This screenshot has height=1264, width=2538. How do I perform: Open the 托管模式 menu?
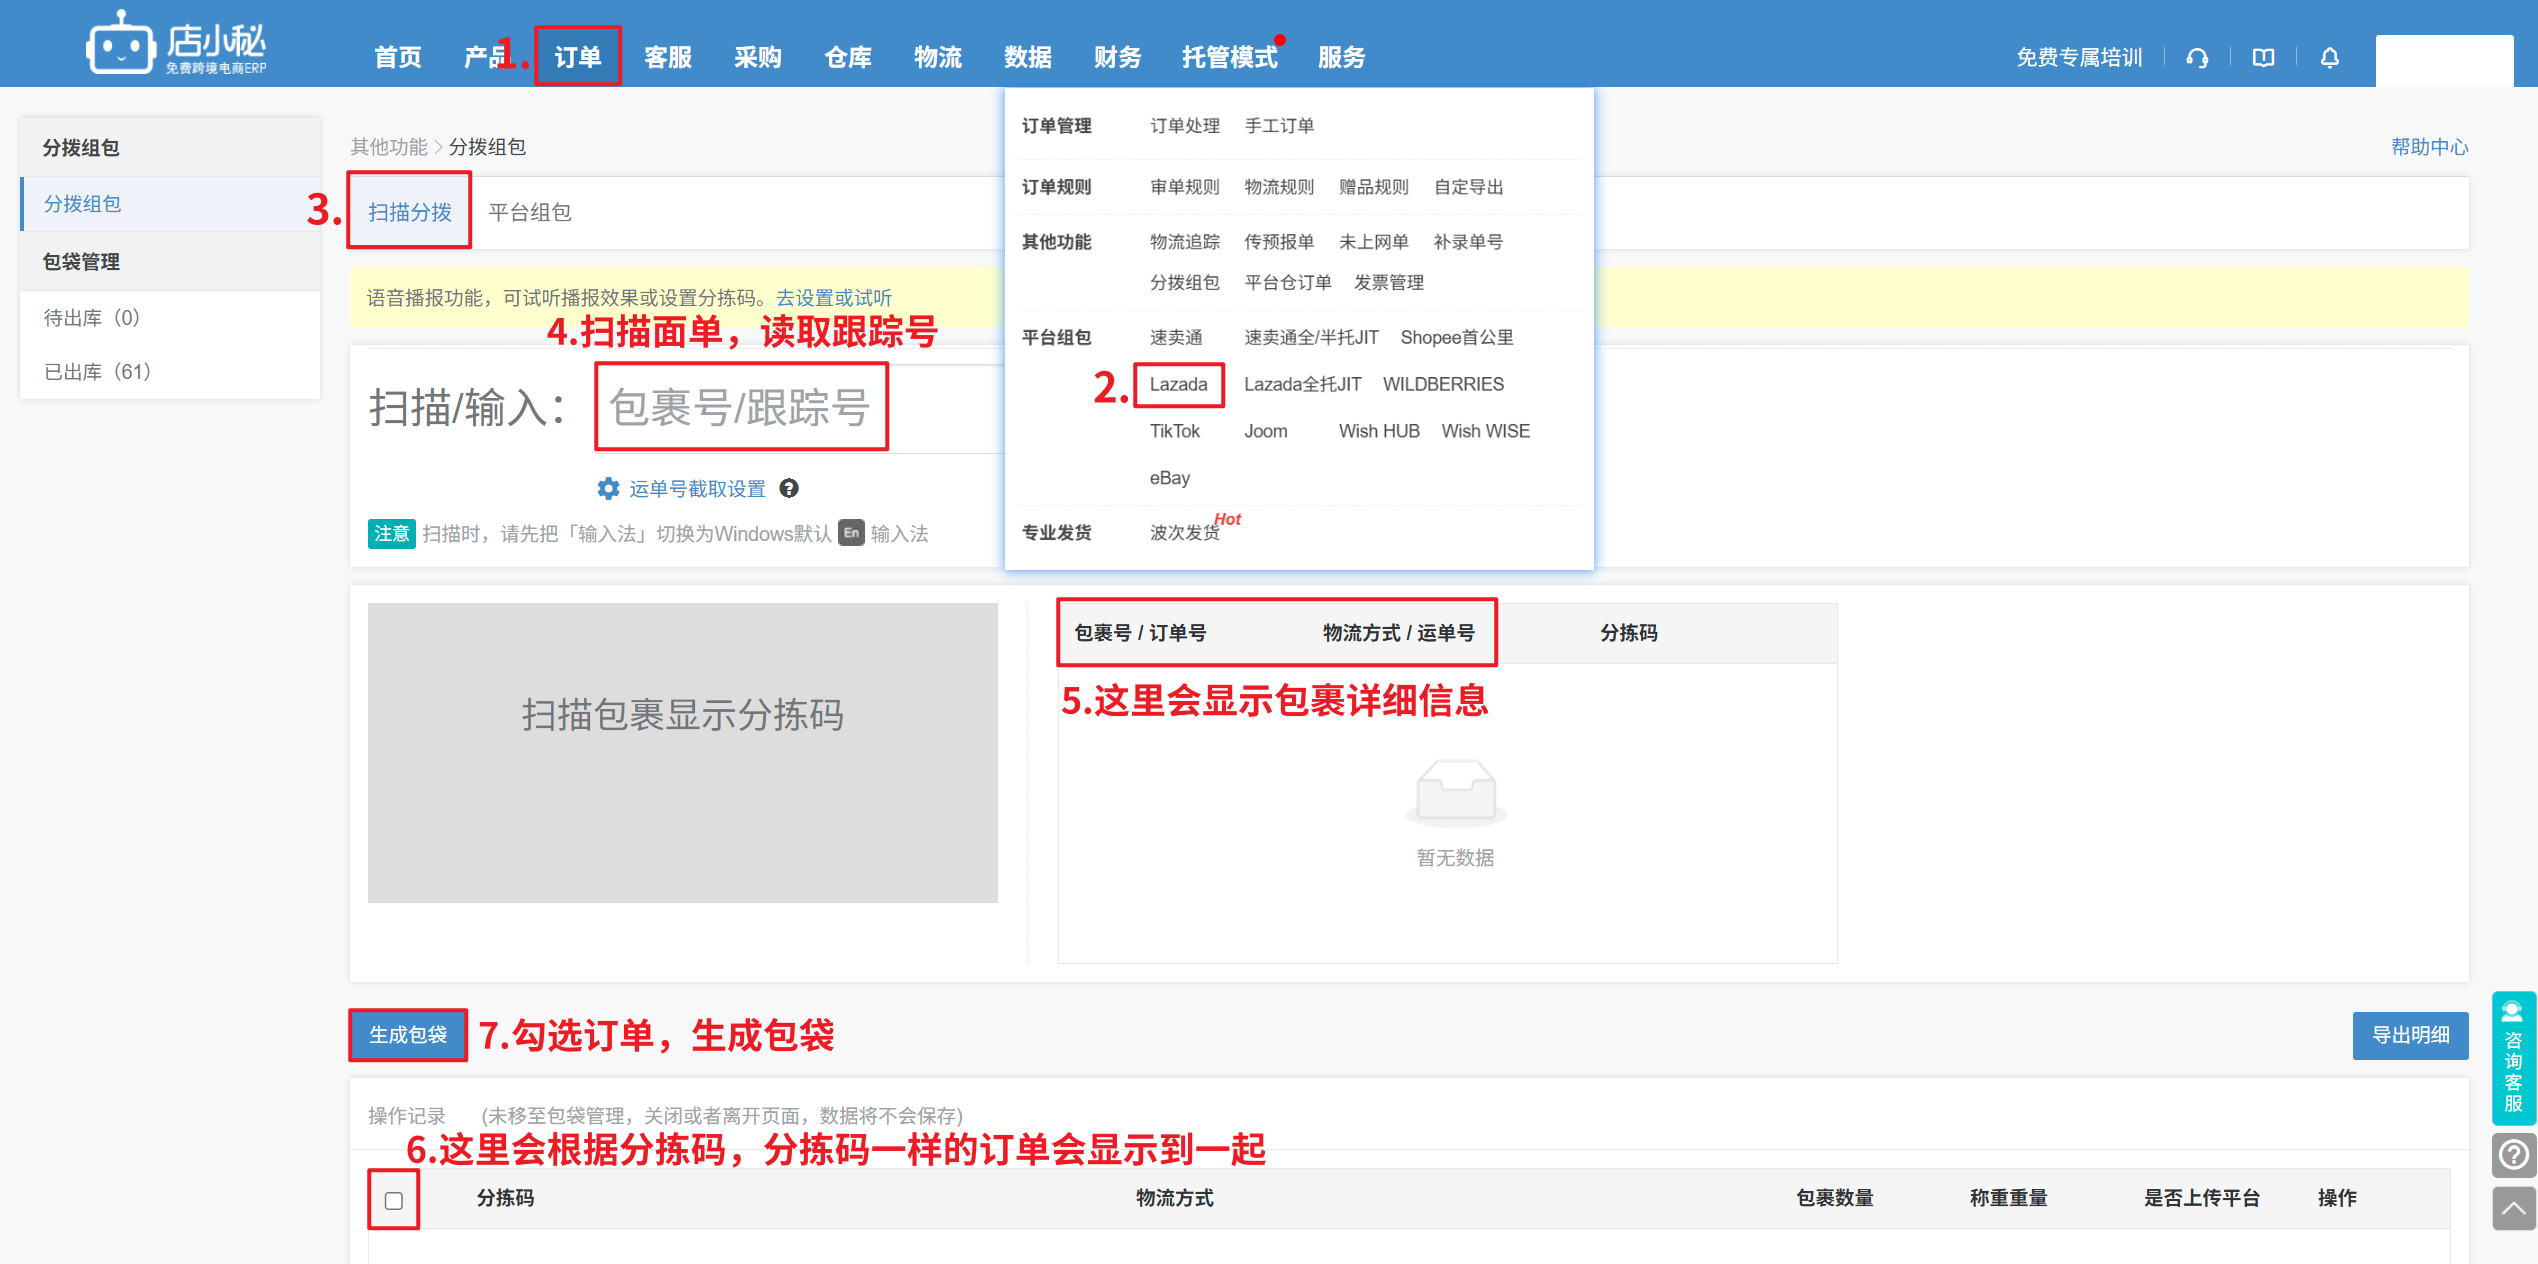tap(1229, 57)
